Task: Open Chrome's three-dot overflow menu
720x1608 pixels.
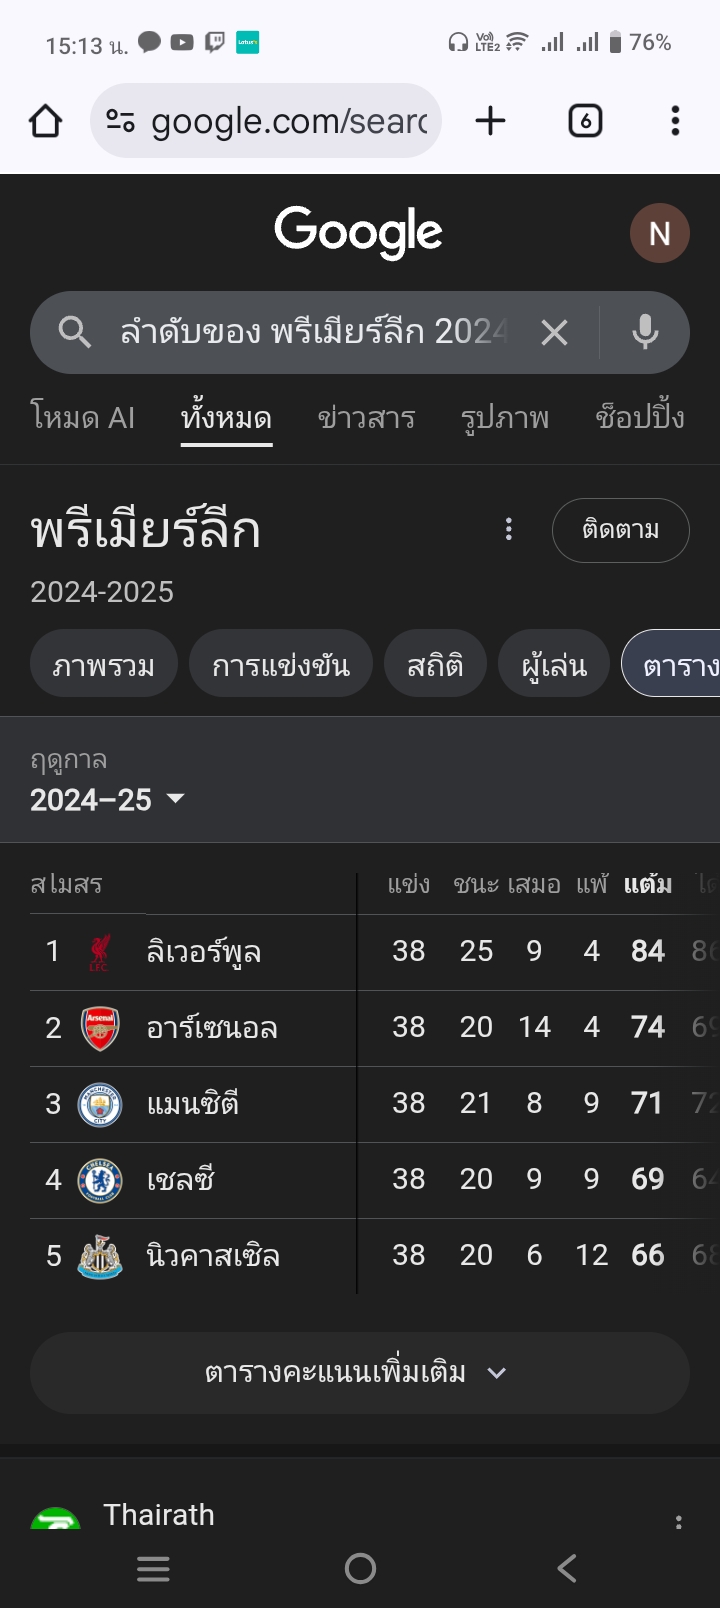Action: tap(676, 122)
